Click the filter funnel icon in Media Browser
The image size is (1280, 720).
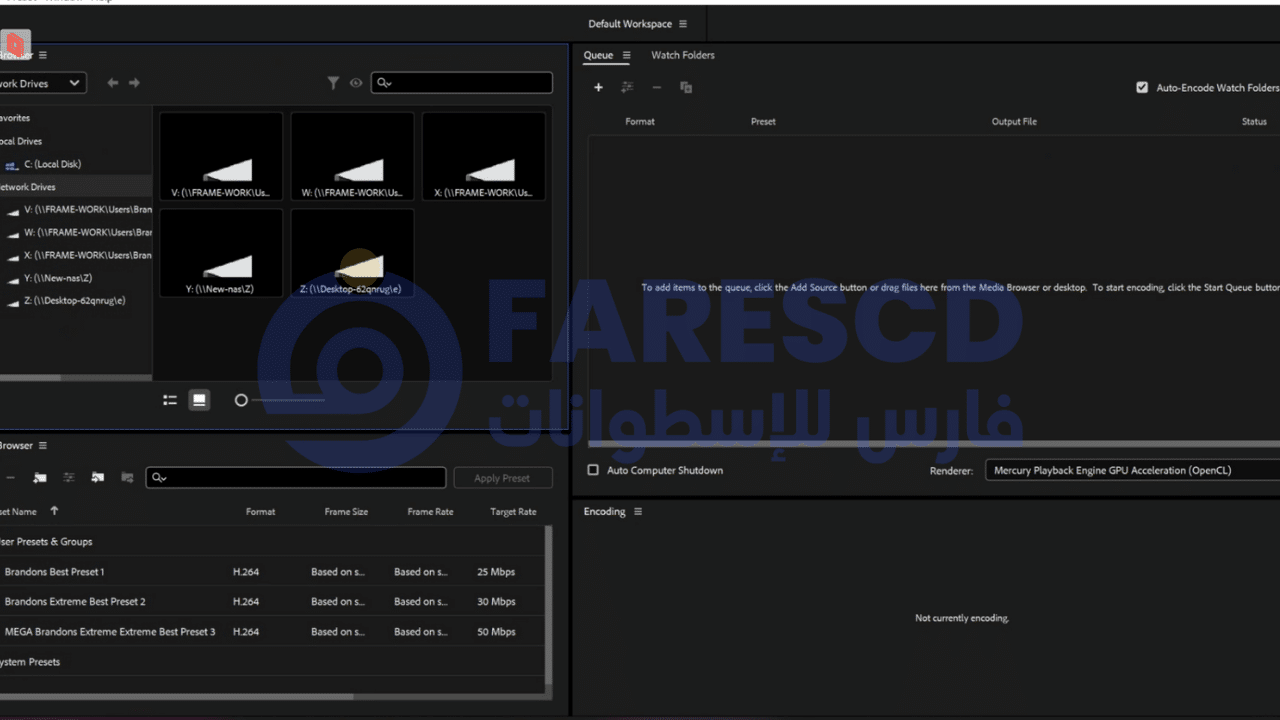334,83
